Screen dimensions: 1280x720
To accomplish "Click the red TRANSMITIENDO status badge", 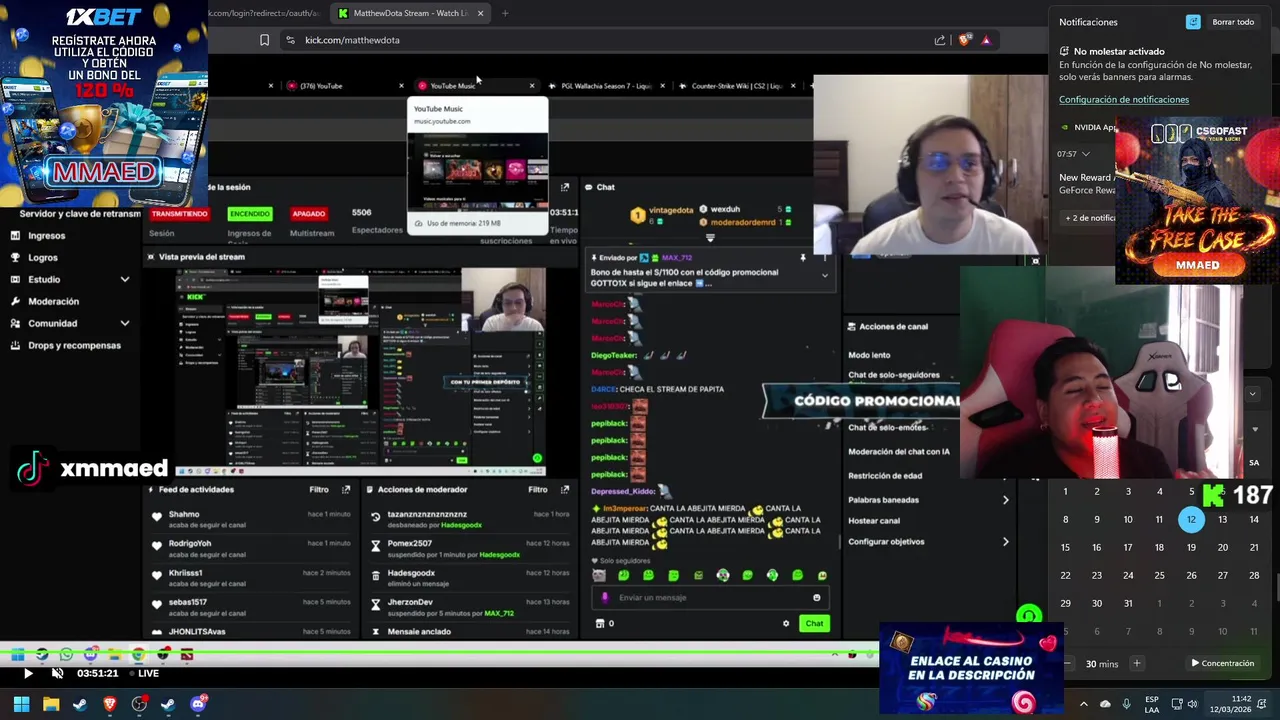I will pos(180,213).
